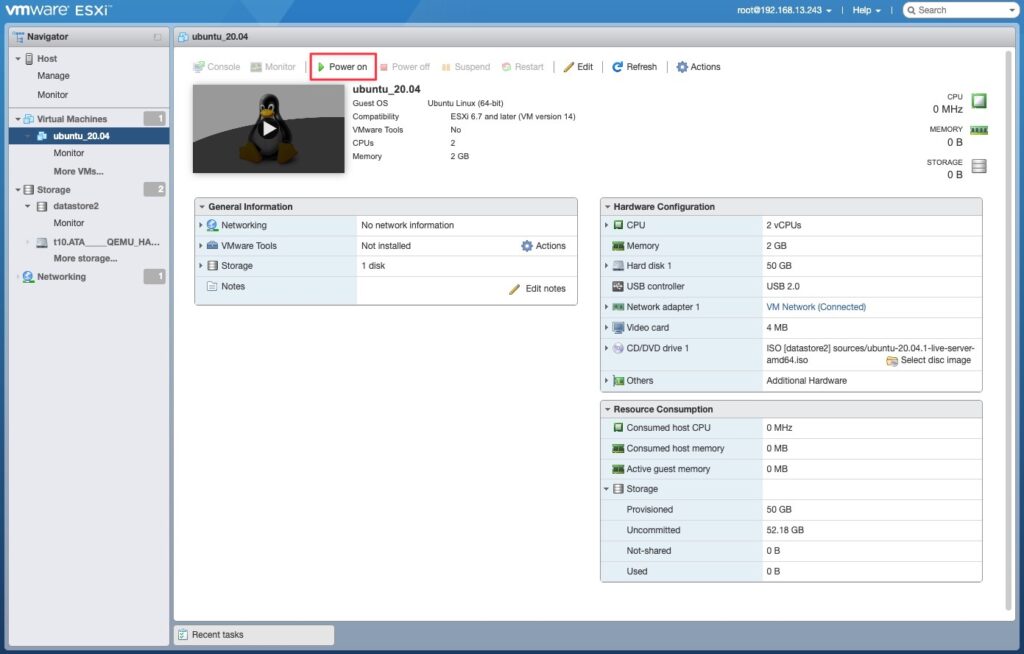
Task: Open the Console toolbar item
Action: tap(217, 67)
